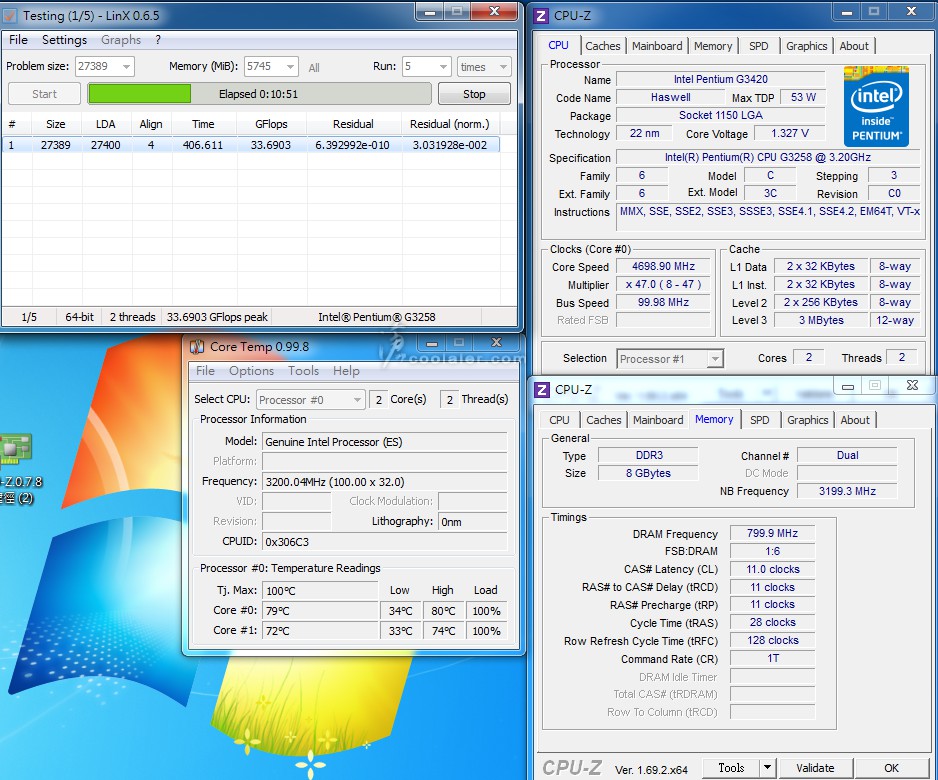
Task: Click the lower CPU-Z window Z icon
Action: point(541,389)
